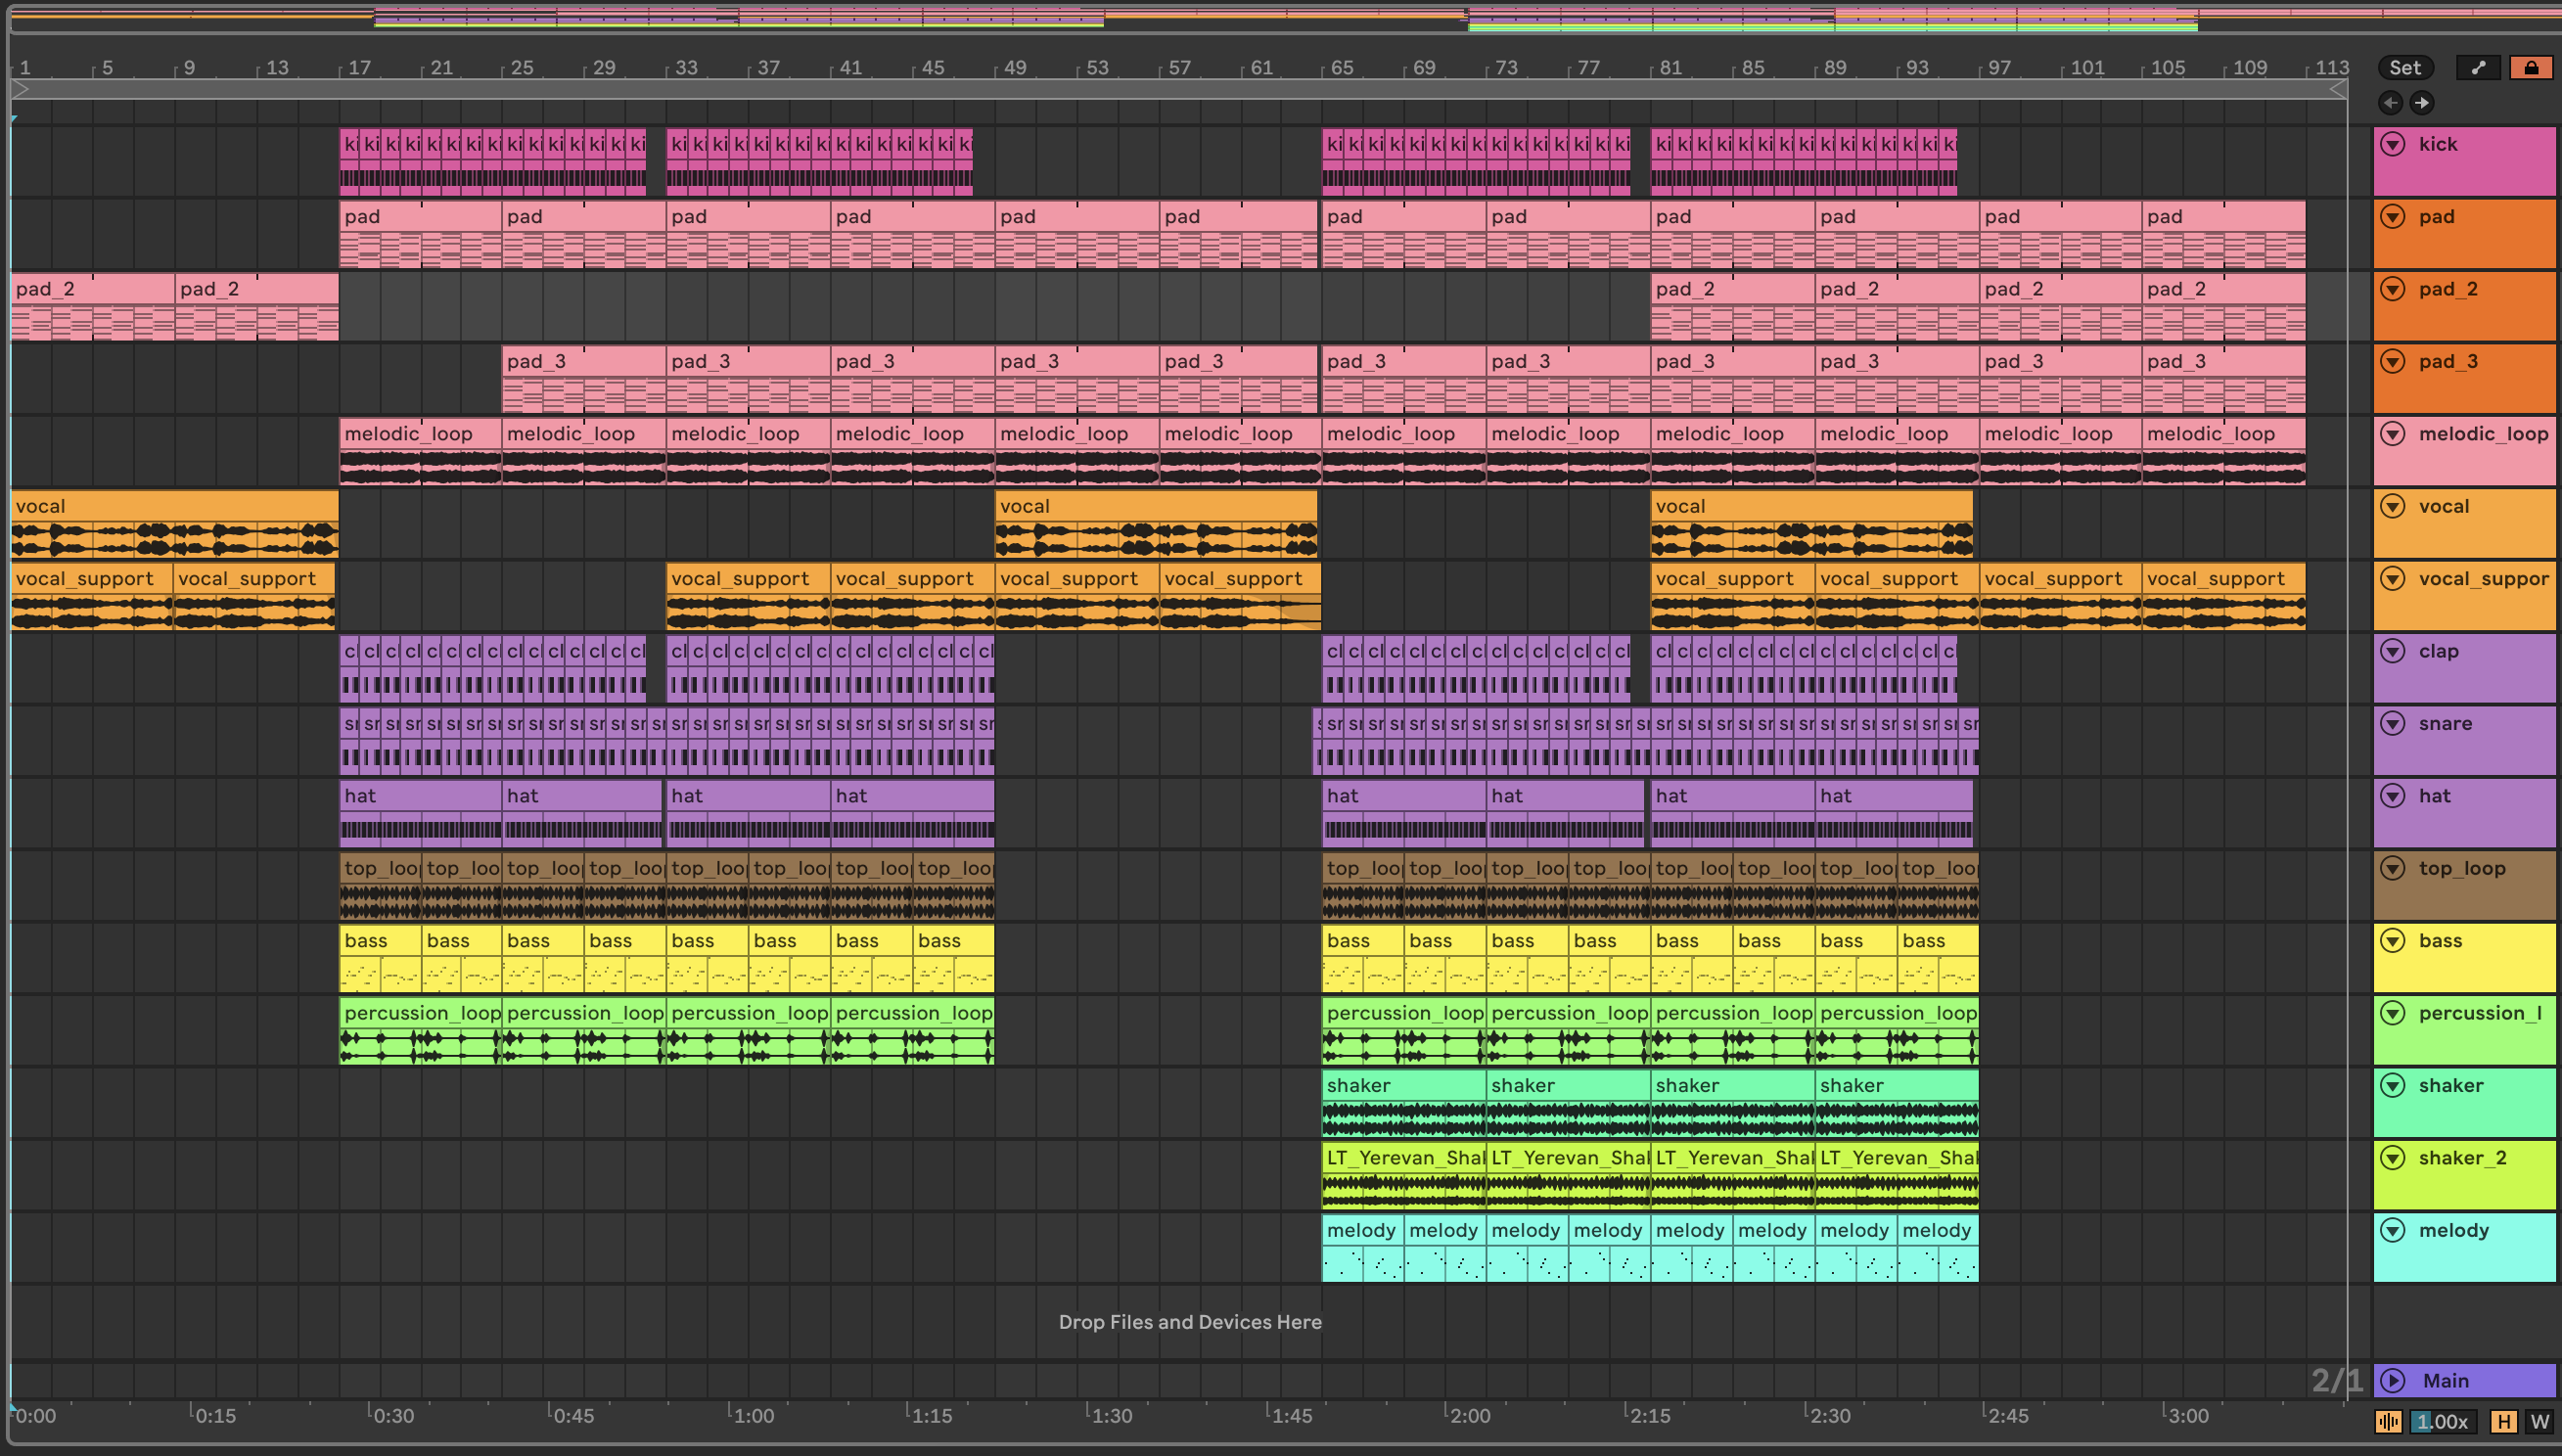Toggle the automation mode button
2562x1456 pixels.
tap(2478, 68)
